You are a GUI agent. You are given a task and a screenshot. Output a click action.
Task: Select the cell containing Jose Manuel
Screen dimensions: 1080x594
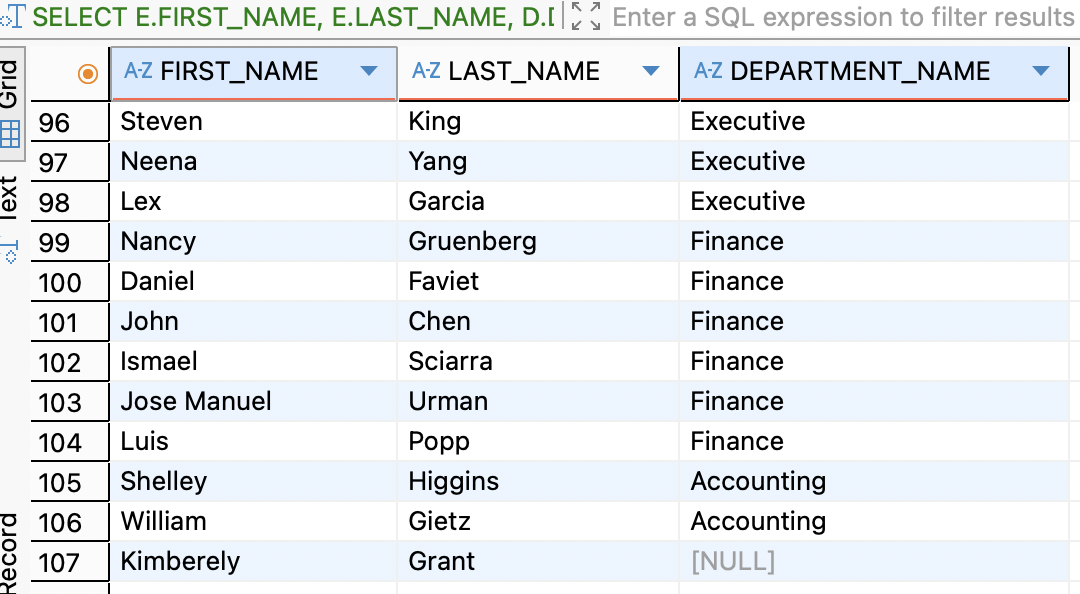[x=196, y=401]
